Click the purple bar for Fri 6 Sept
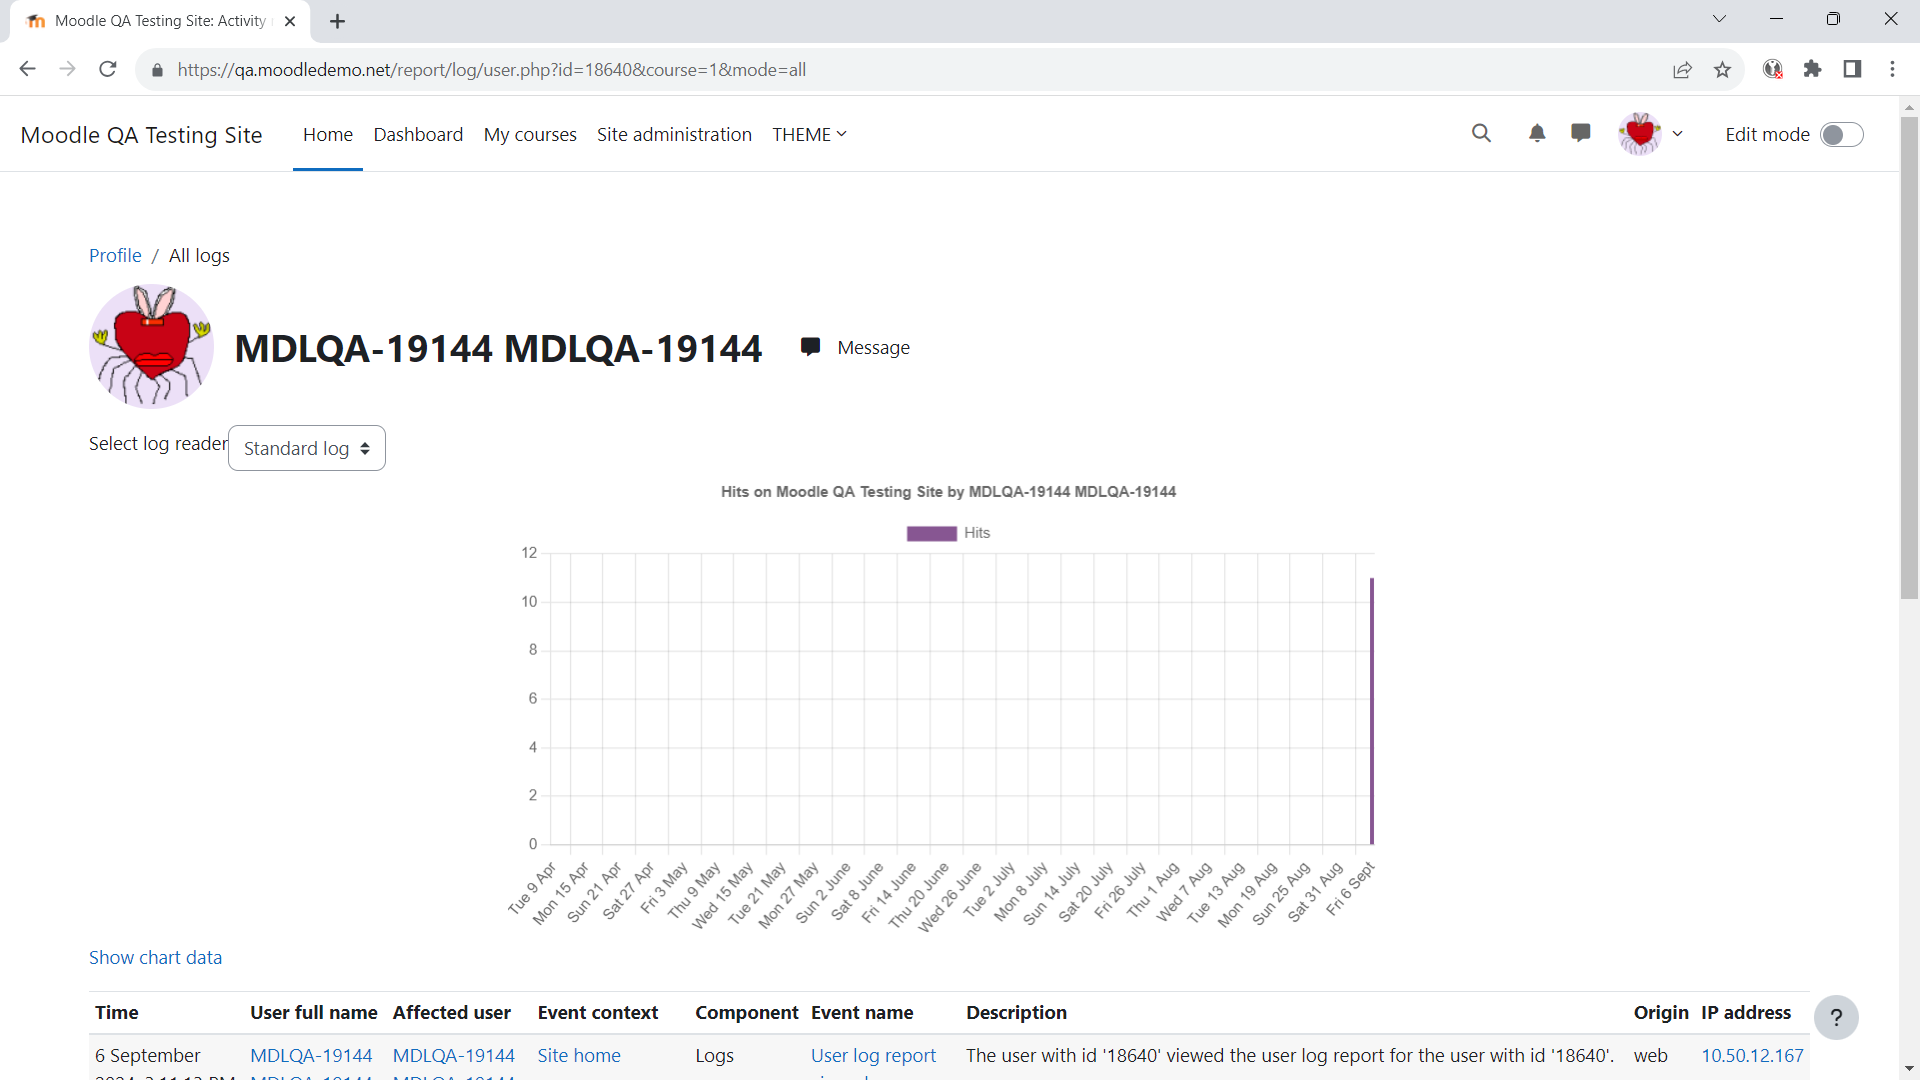The height and width of the screenshot is (1080, 1920). (x=1371, y=711)
